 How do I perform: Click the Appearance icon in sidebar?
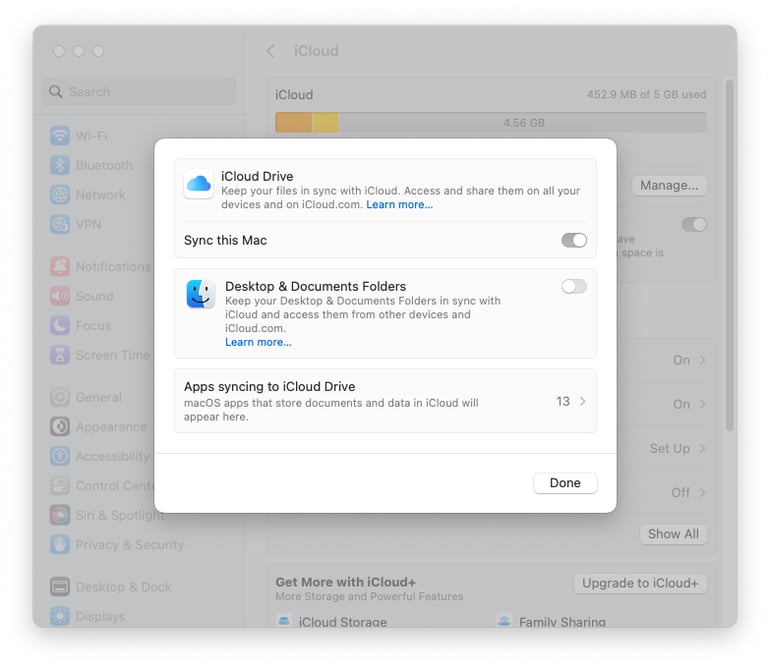click(x=60, y=426)
